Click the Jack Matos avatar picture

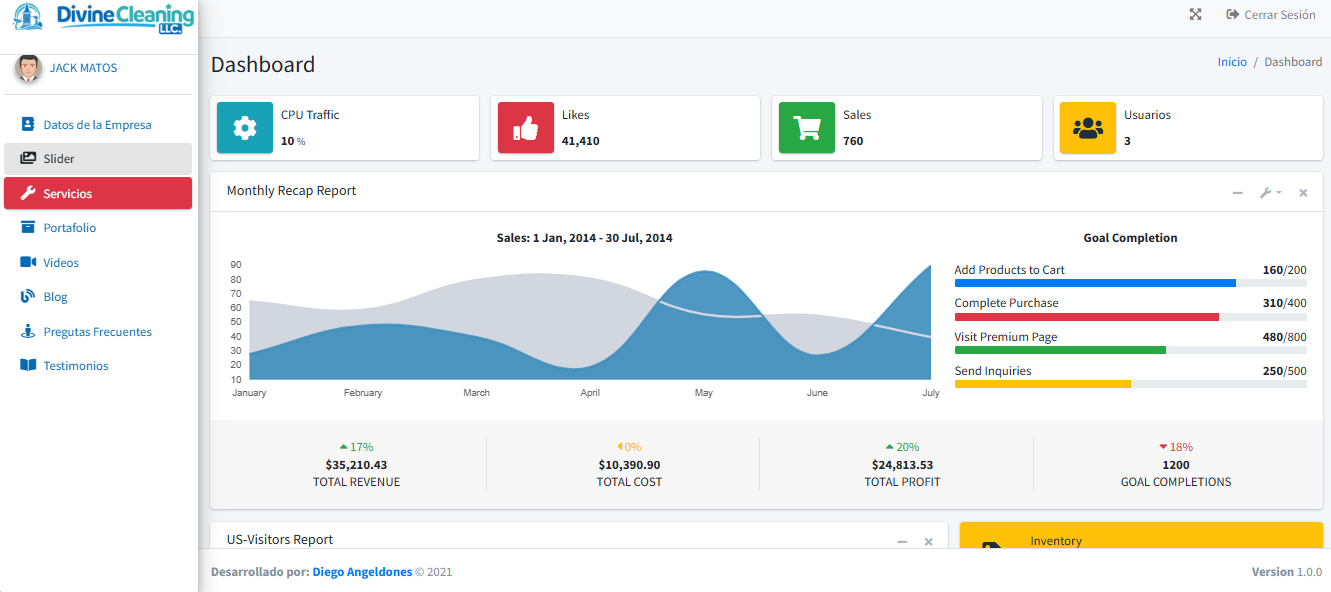[x=28, y=68]
